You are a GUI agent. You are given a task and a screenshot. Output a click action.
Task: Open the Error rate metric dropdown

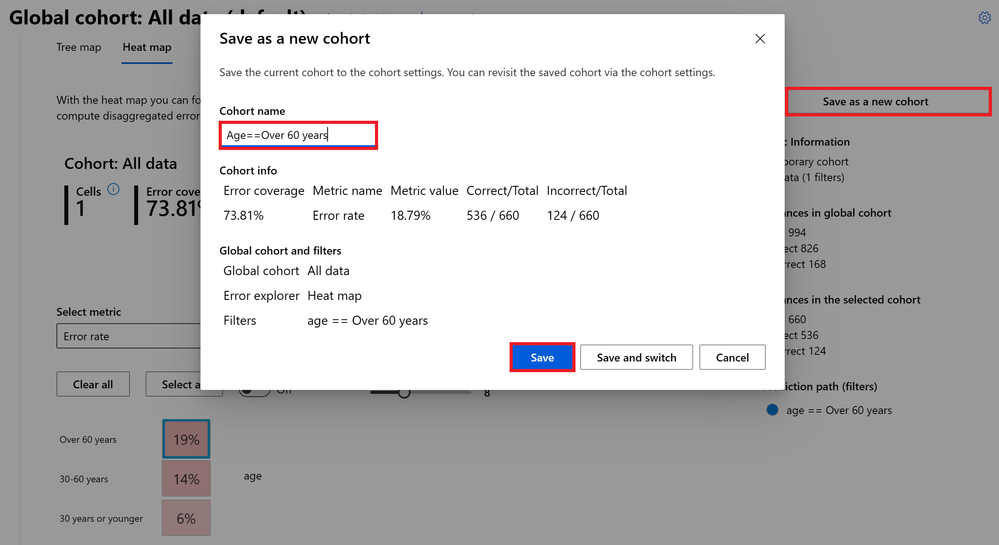[128, 336]
